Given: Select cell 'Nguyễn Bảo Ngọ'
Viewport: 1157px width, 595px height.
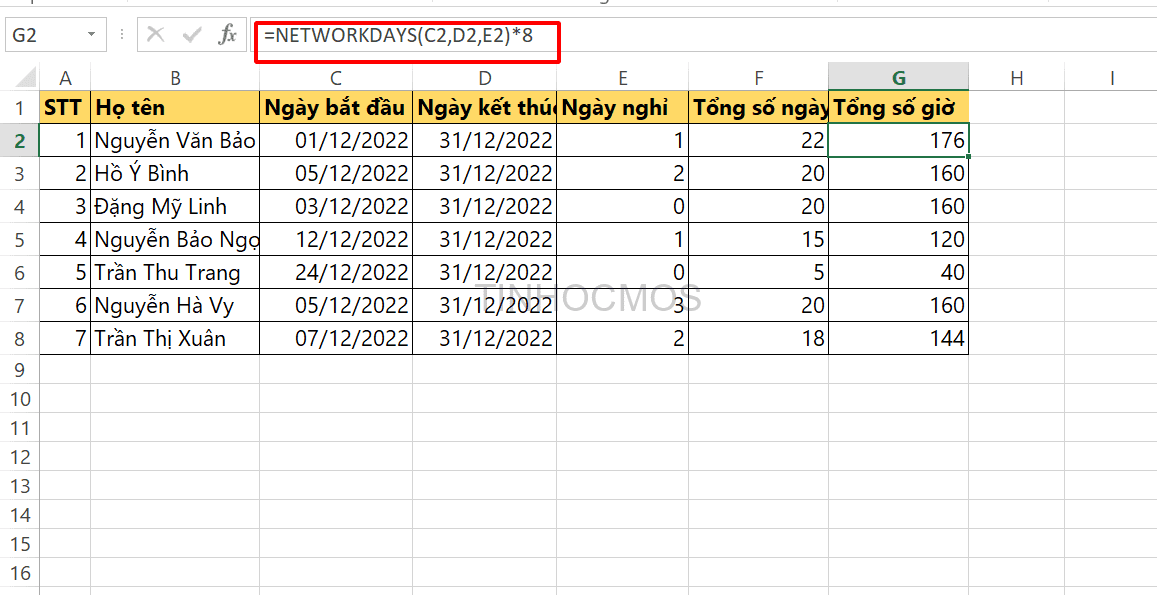Looking at the screenshot, I should coord(175,239).
